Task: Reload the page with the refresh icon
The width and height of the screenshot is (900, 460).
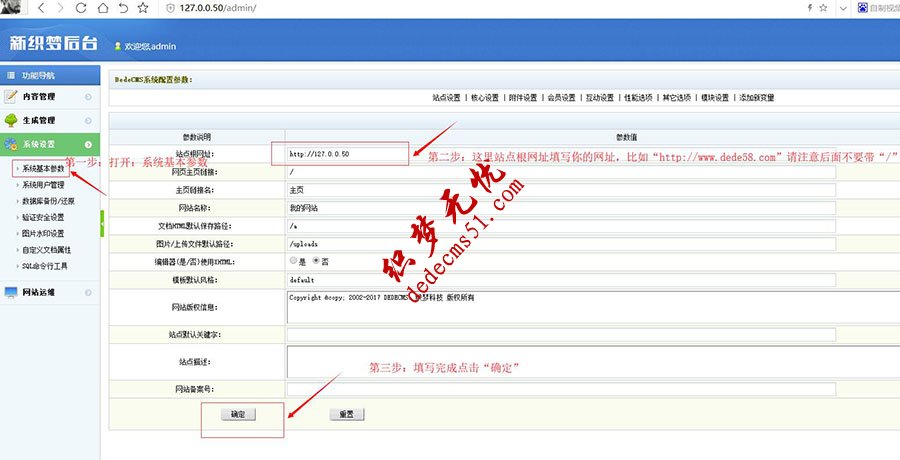Action: click(81, 8)
